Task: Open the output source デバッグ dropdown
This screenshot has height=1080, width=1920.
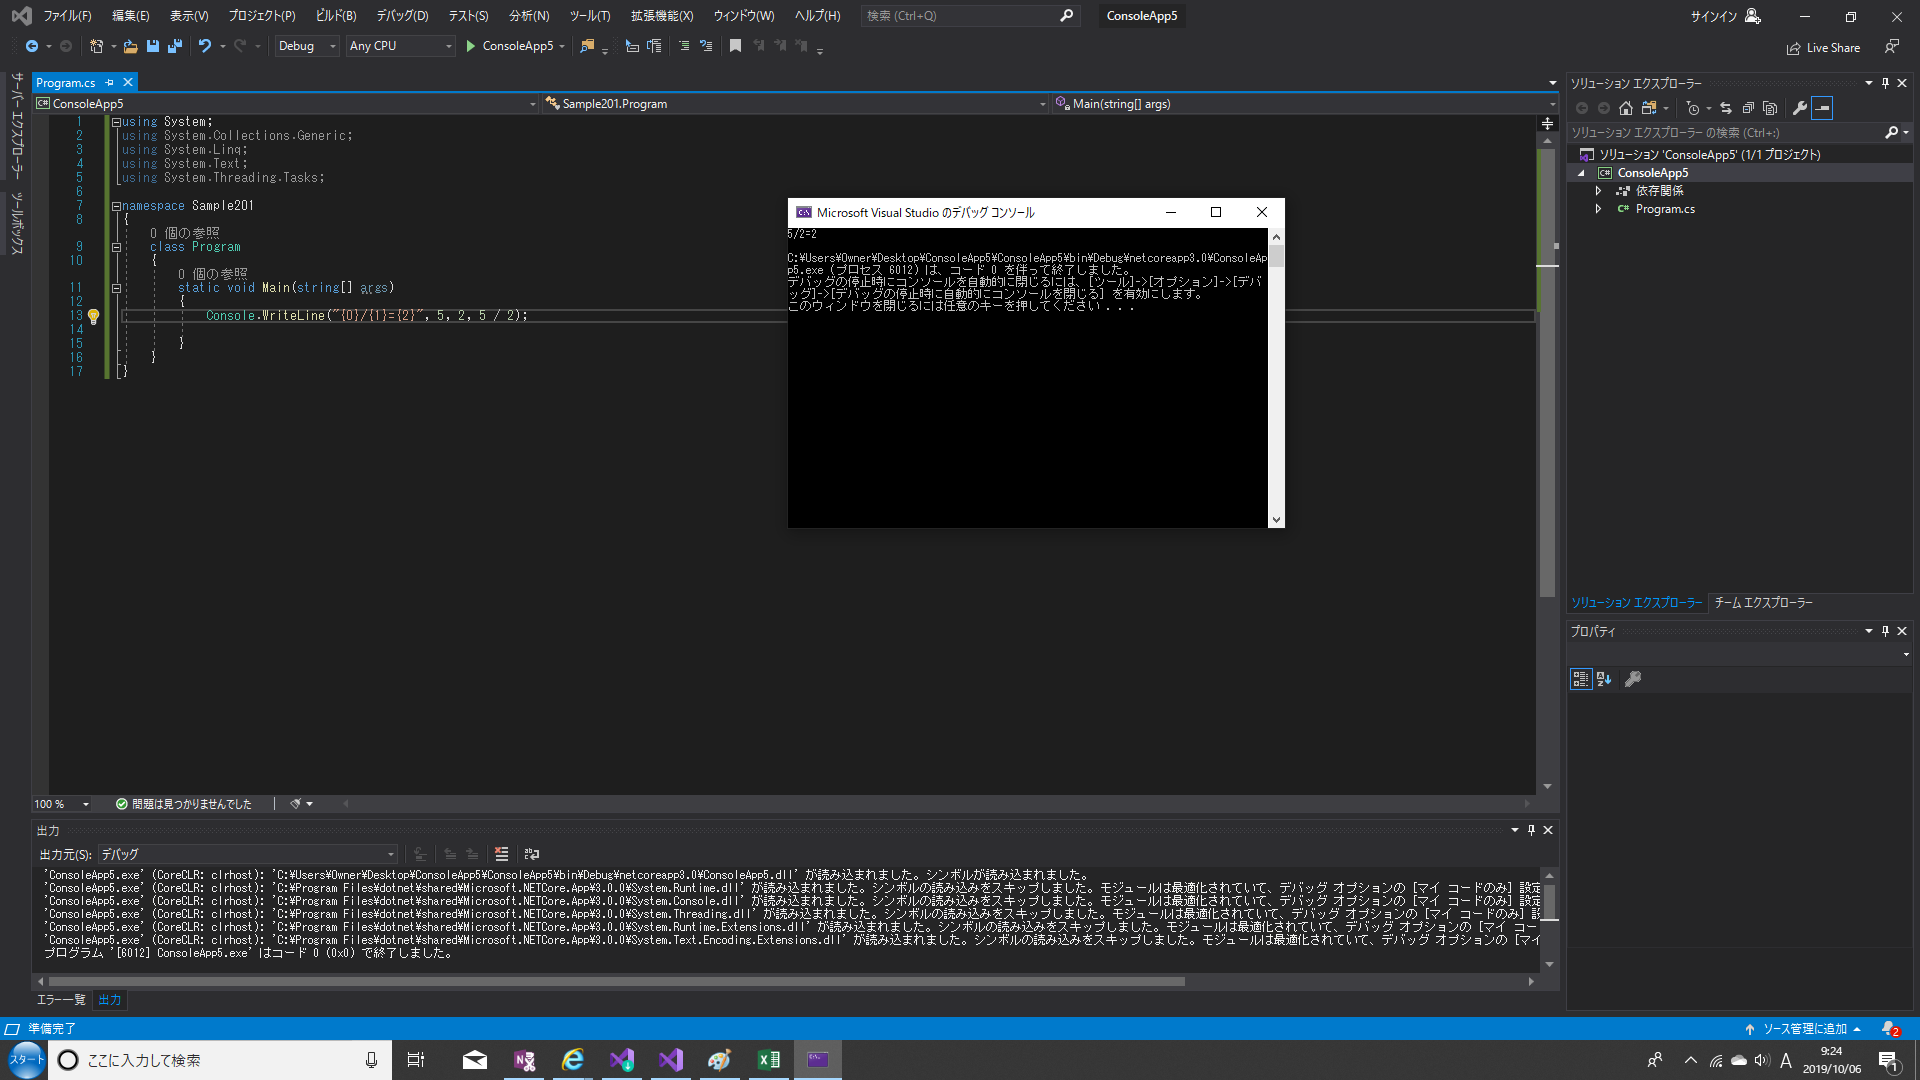Action: 247,854
